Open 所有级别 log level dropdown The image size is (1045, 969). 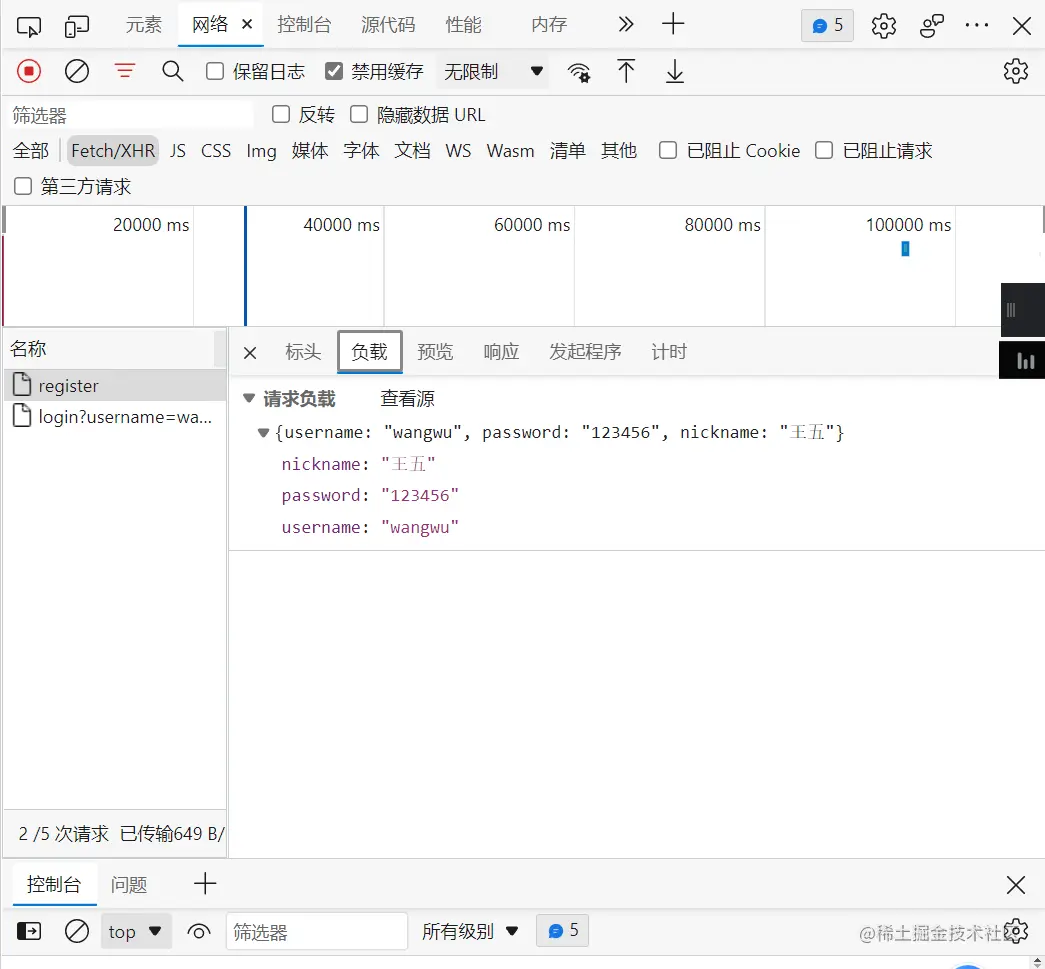(x=470, y=931)
